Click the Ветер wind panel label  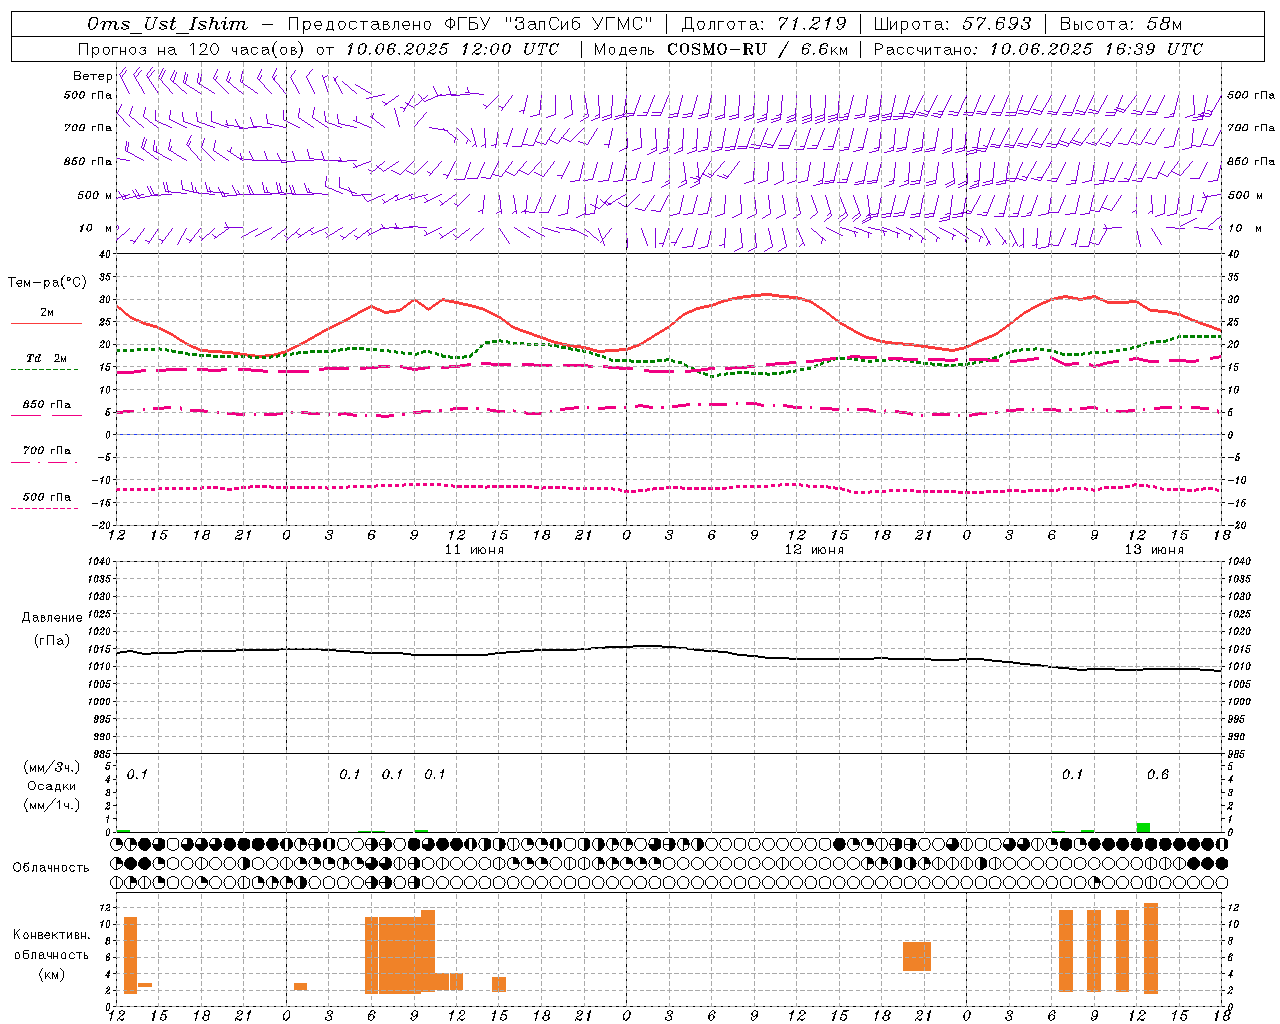click(92, 76)
